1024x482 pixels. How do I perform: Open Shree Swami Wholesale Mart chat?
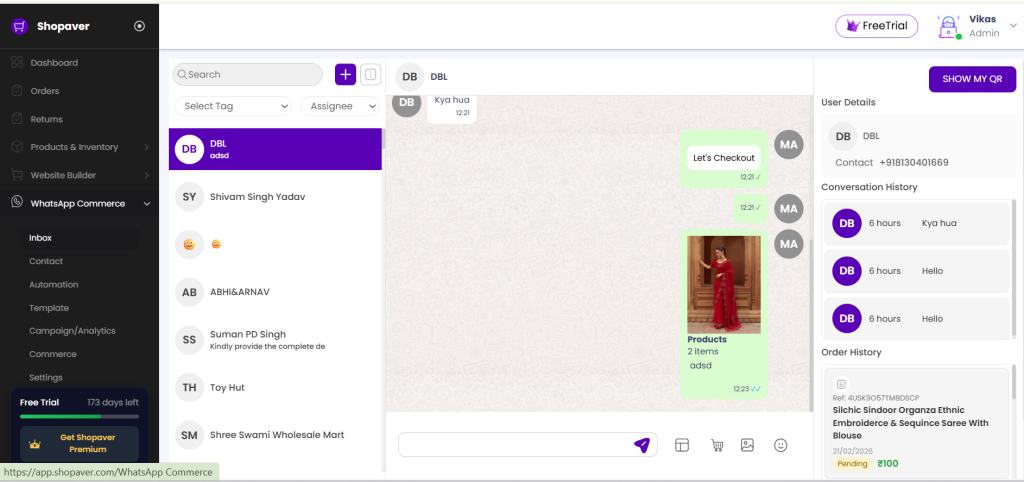(275, 435)
